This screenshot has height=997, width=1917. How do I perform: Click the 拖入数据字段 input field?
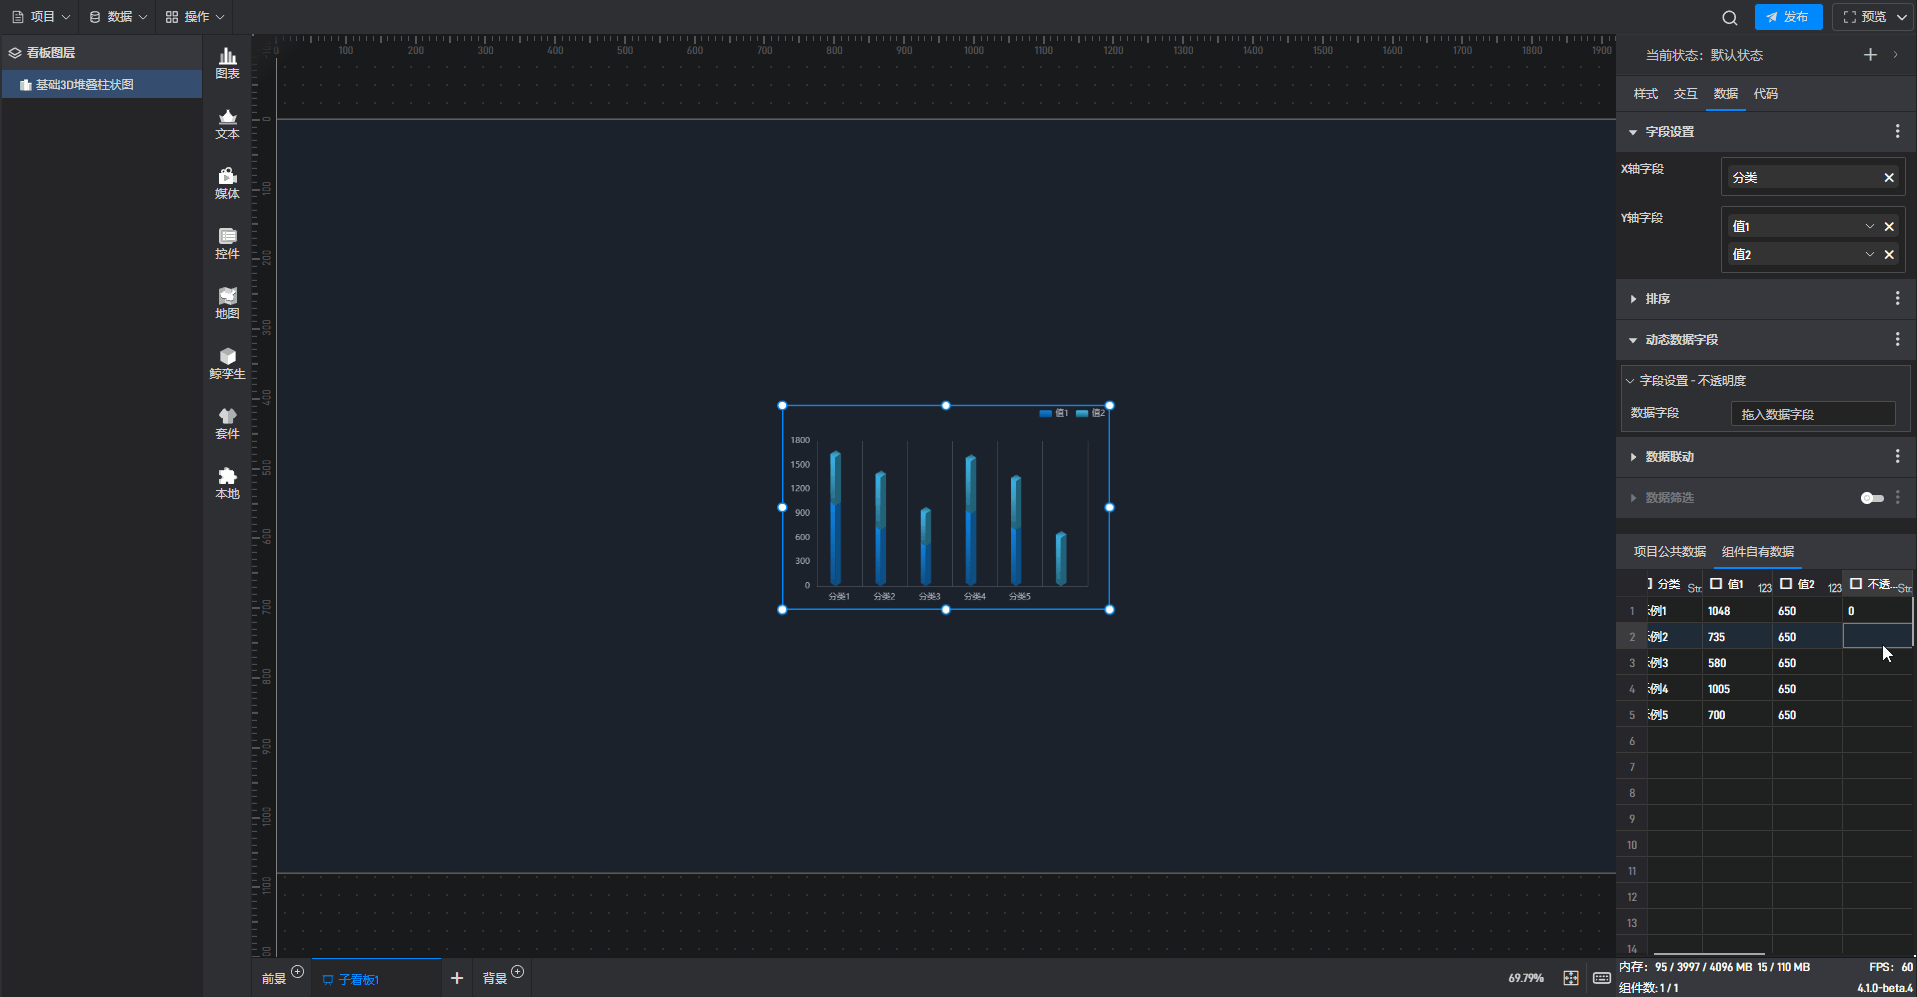(1813, 414)
